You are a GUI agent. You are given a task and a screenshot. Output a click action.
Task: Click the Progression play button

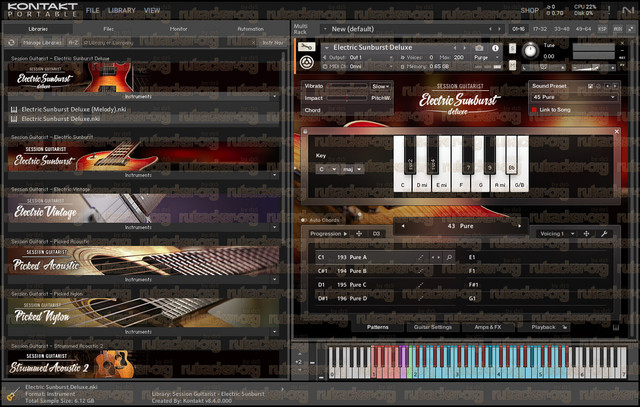pos(345,234)
